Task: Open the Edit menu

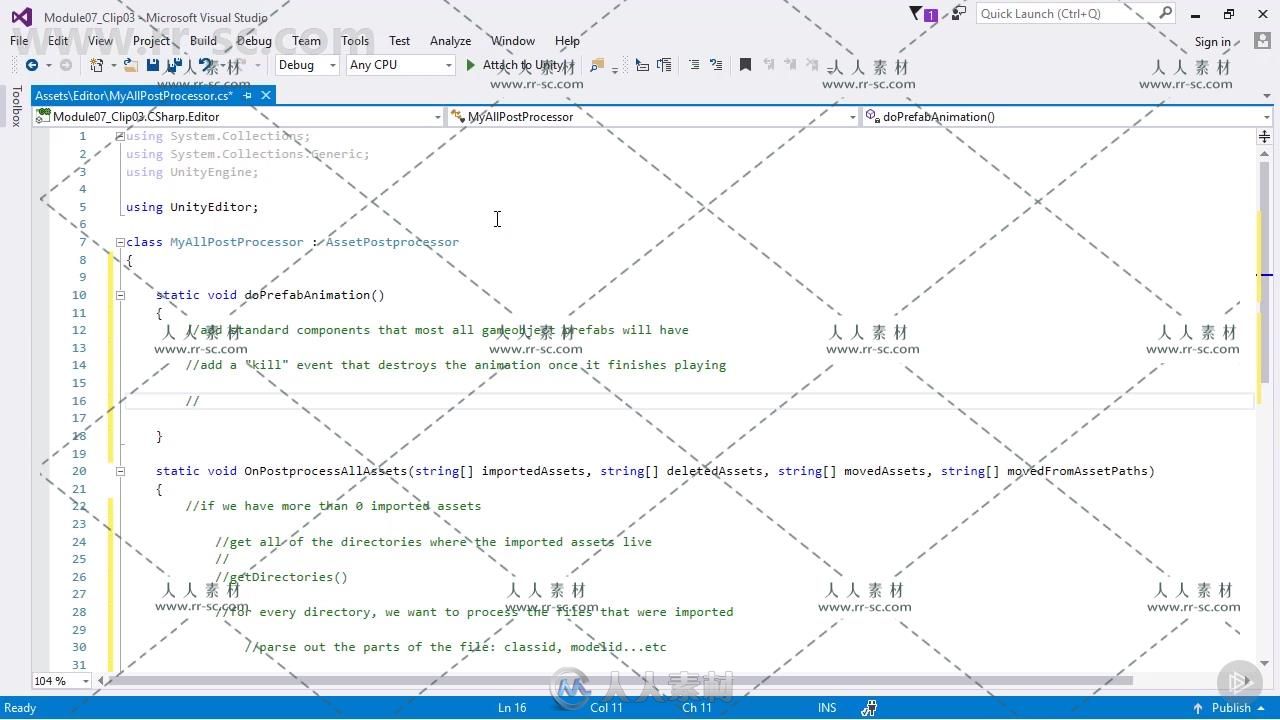Action: click(58, 41)
